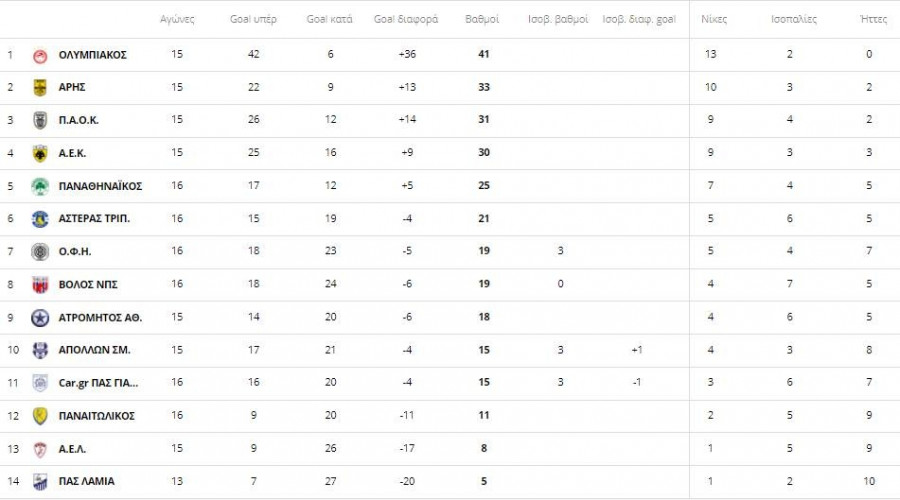Click the Goal διαφορά column header
900x500 pixels.
[407, 19]
